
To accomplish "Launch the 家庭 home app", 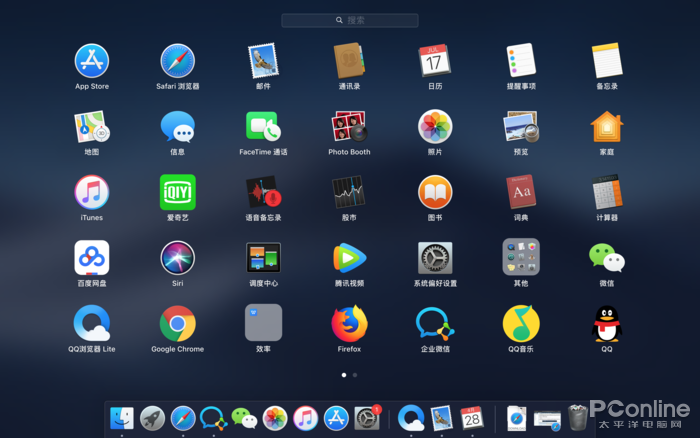I will (x=607, y=127).
